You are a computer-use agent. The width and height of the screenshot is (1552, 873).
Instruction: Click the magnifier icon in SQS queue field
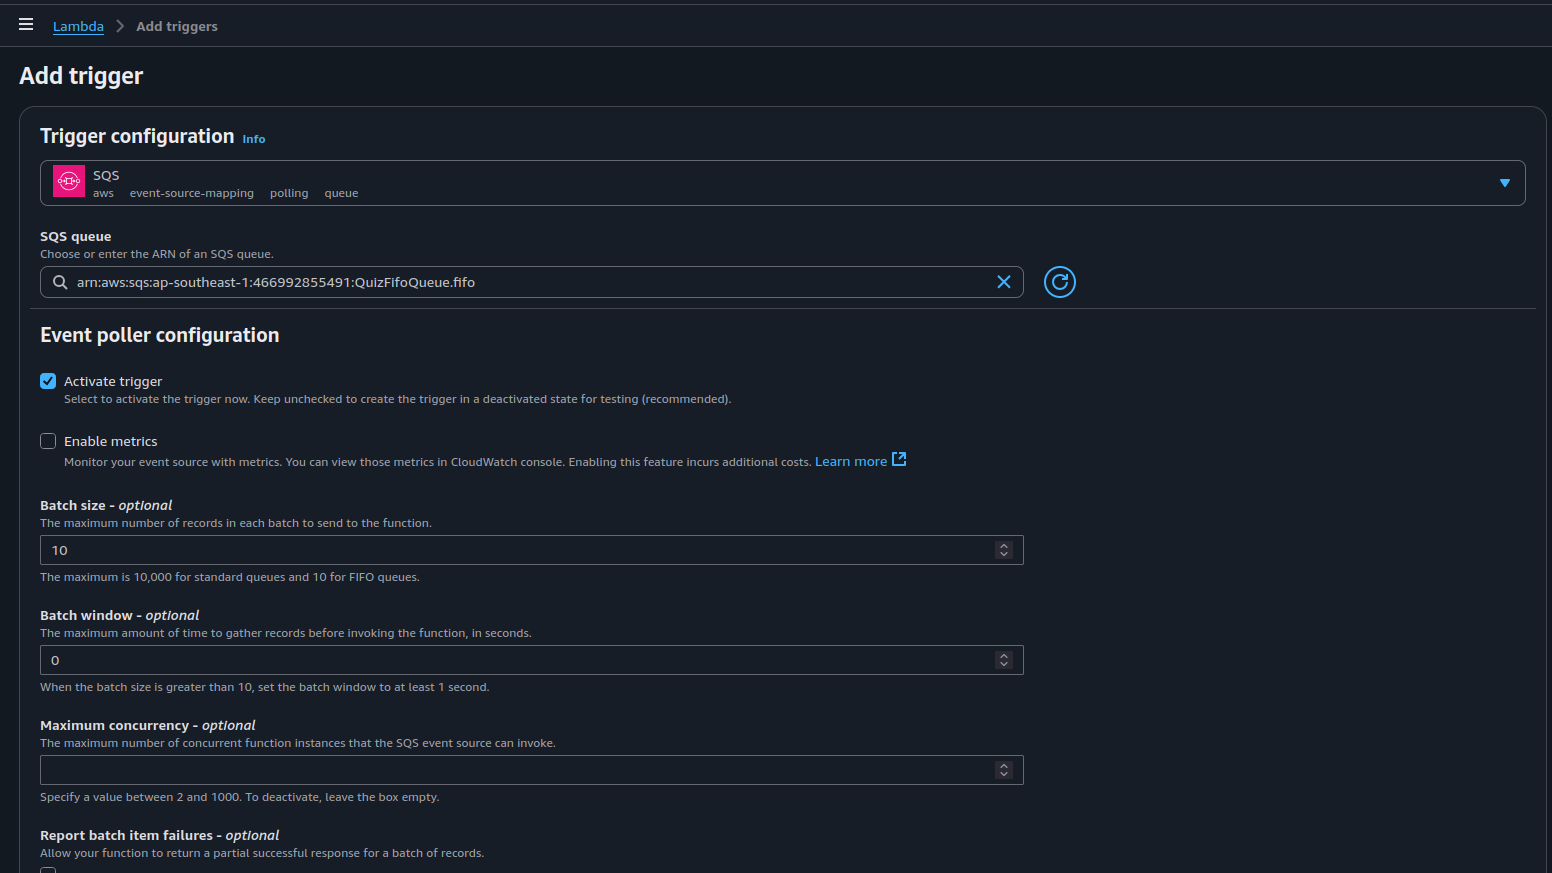point(60,282)
